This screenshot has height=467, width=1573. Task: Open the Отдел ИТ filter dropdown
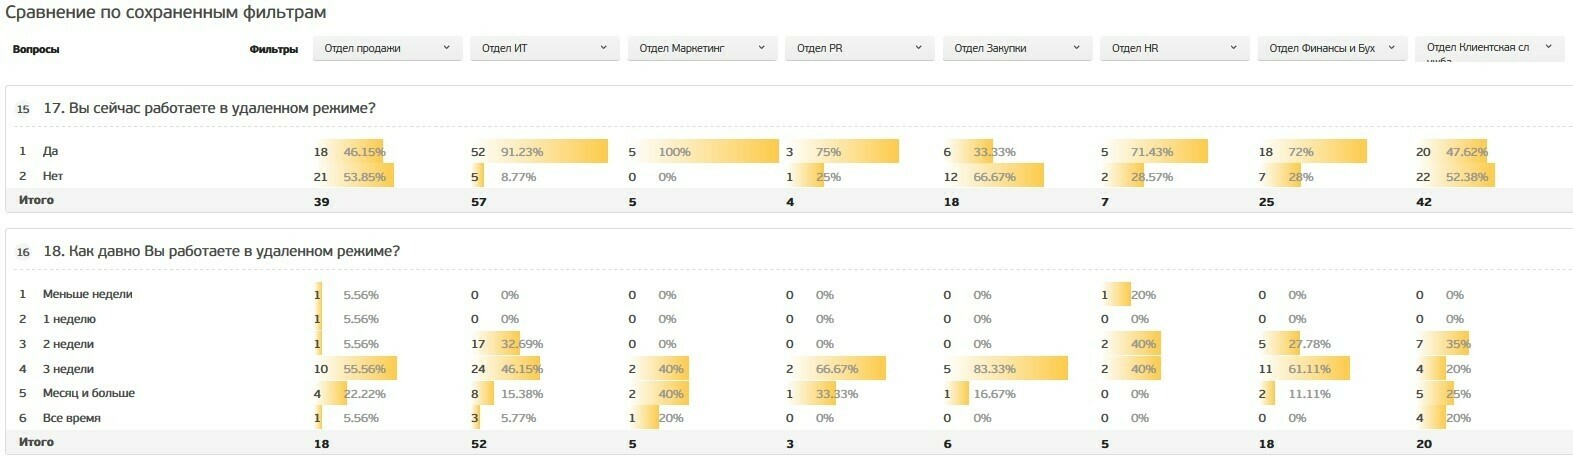(x=544, y=48)
